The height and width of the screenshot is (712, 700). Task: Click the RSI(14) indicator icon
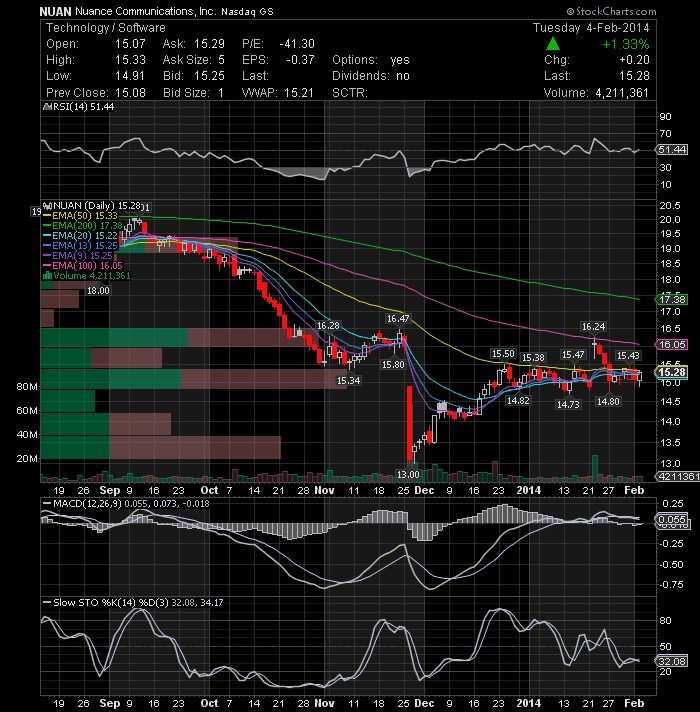pos(47,107)
